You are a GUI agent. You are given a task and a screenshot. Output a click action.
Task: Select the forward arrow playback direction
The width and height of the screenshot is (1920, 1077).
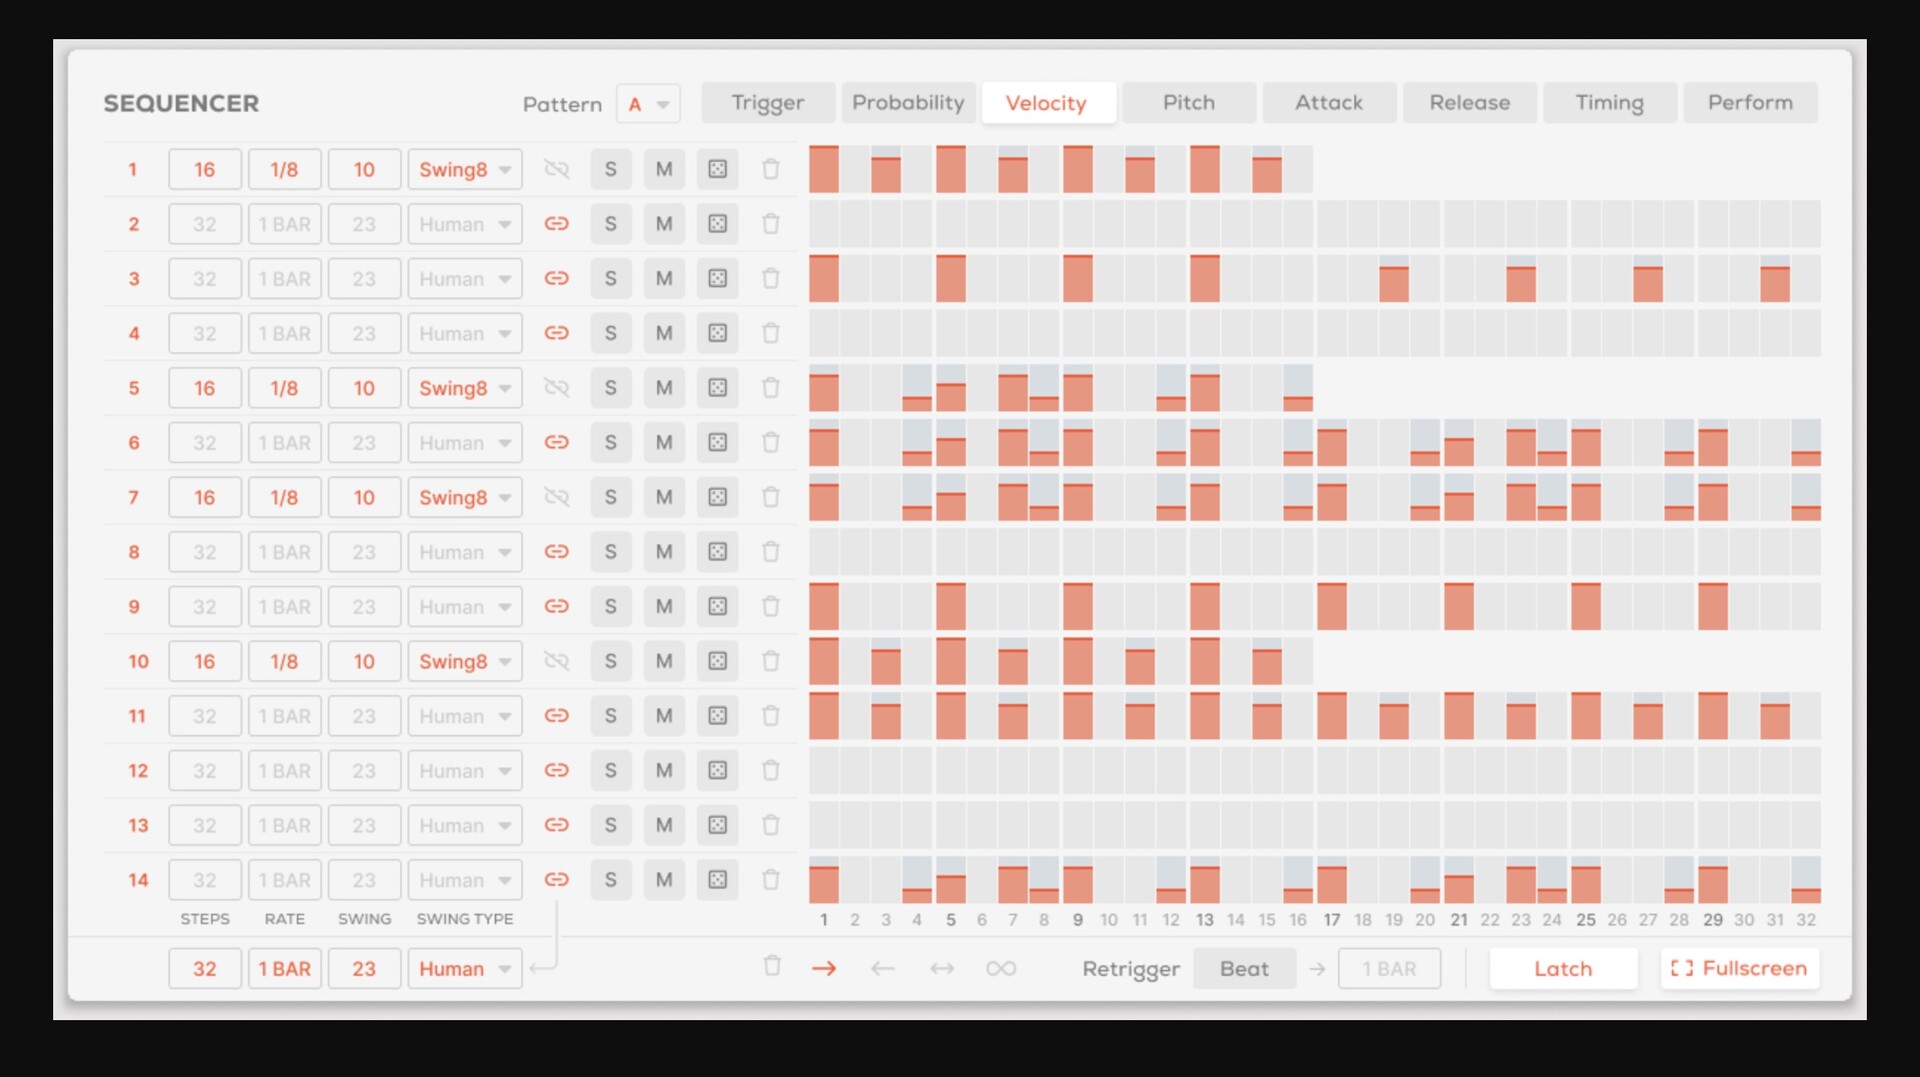824,968
